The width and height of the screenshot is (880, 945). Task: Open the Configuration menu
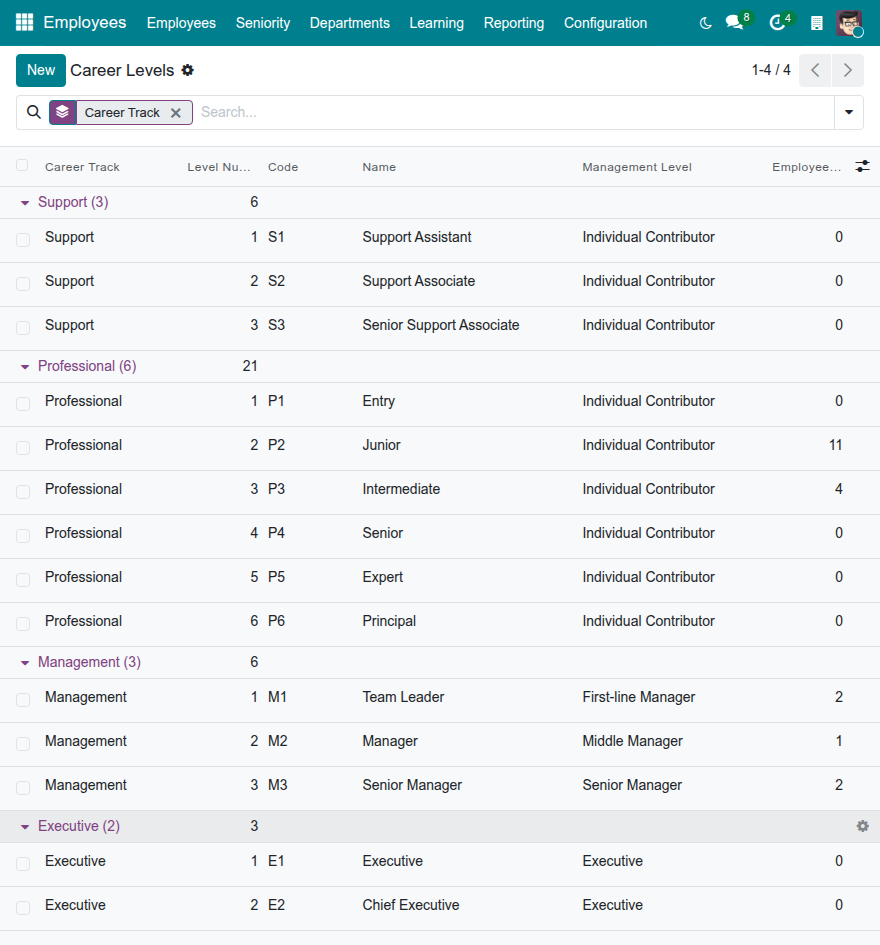pos(605,23)
